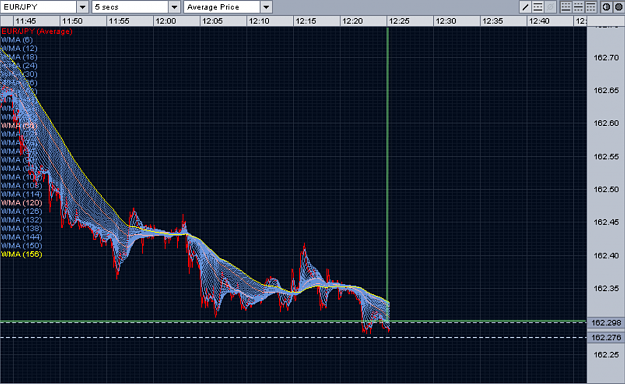The height and width of the screenshot is (384, 625).
Task: Select the yellow WMA (156) legend entry
Action: click(22, 254)
